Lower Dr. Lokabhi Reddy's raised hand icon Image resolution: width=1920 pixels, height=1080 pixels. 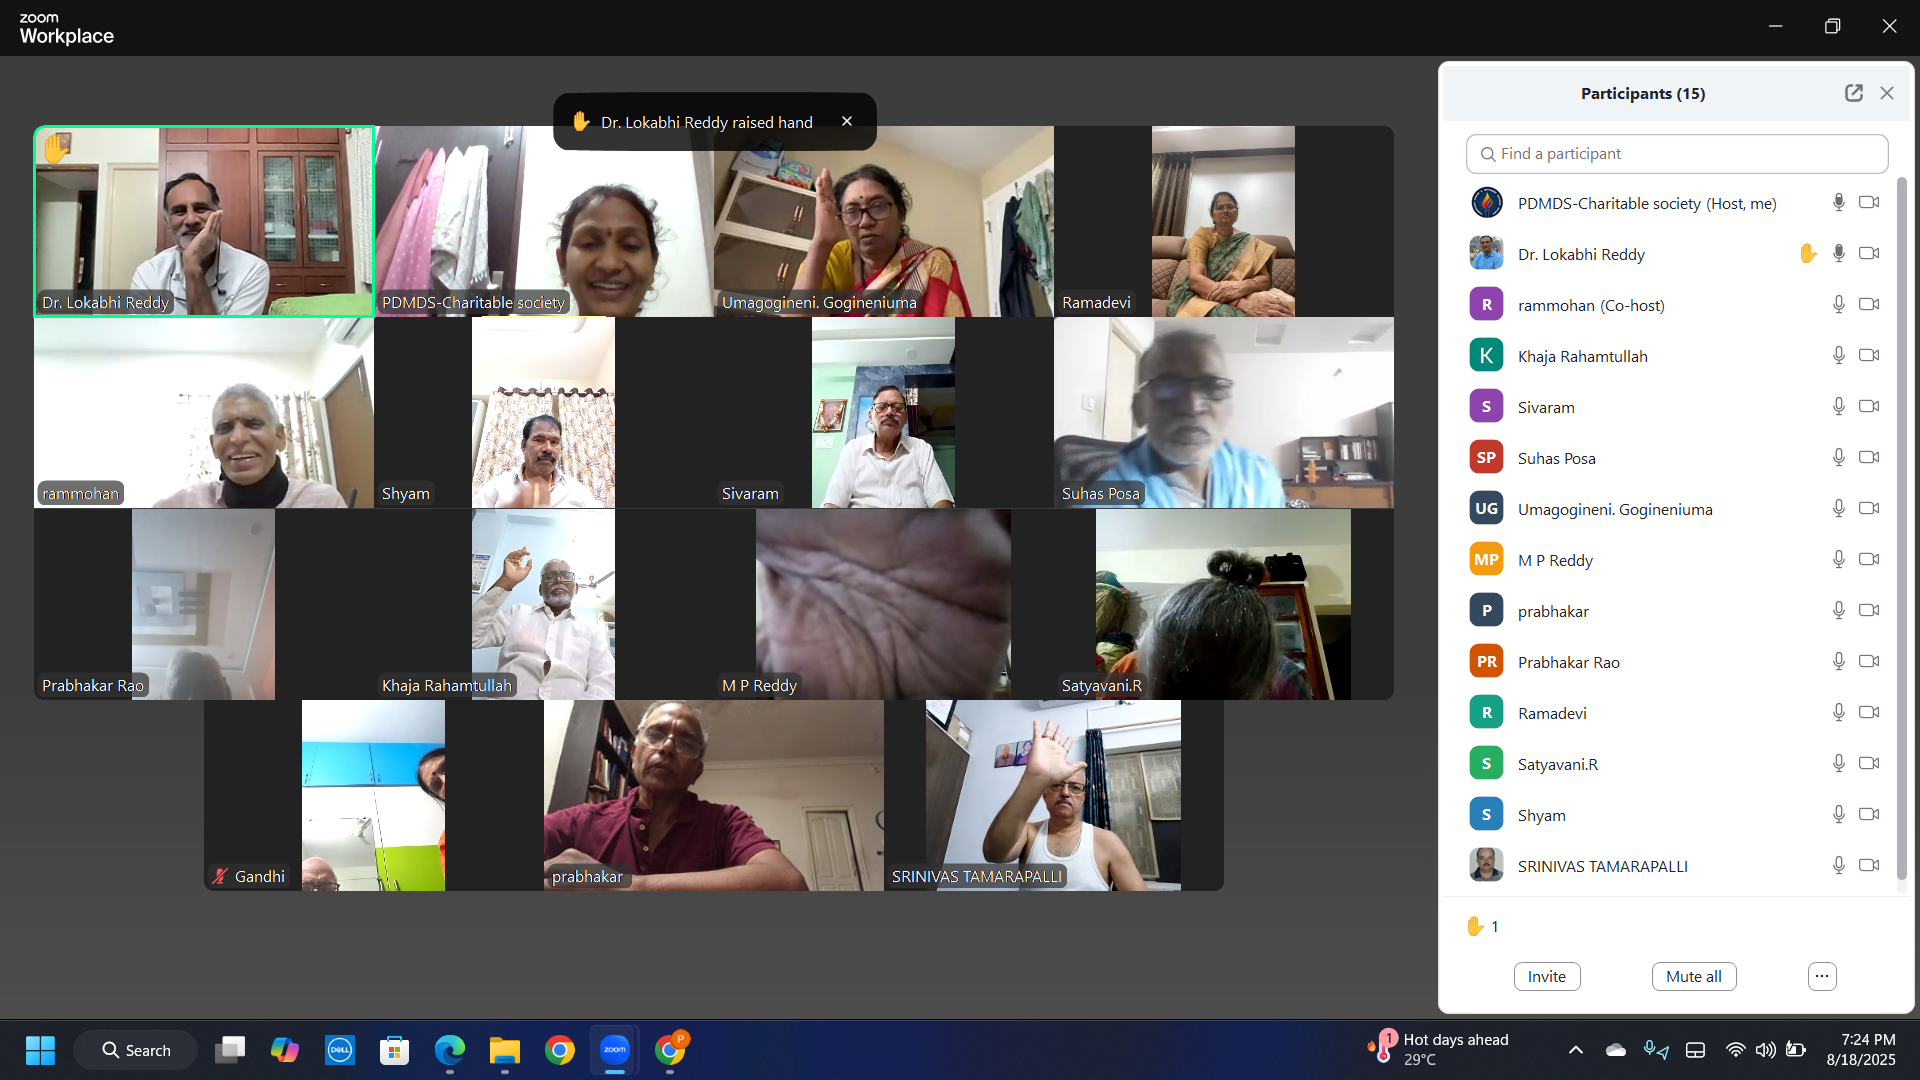click(x=1807, y=254)
